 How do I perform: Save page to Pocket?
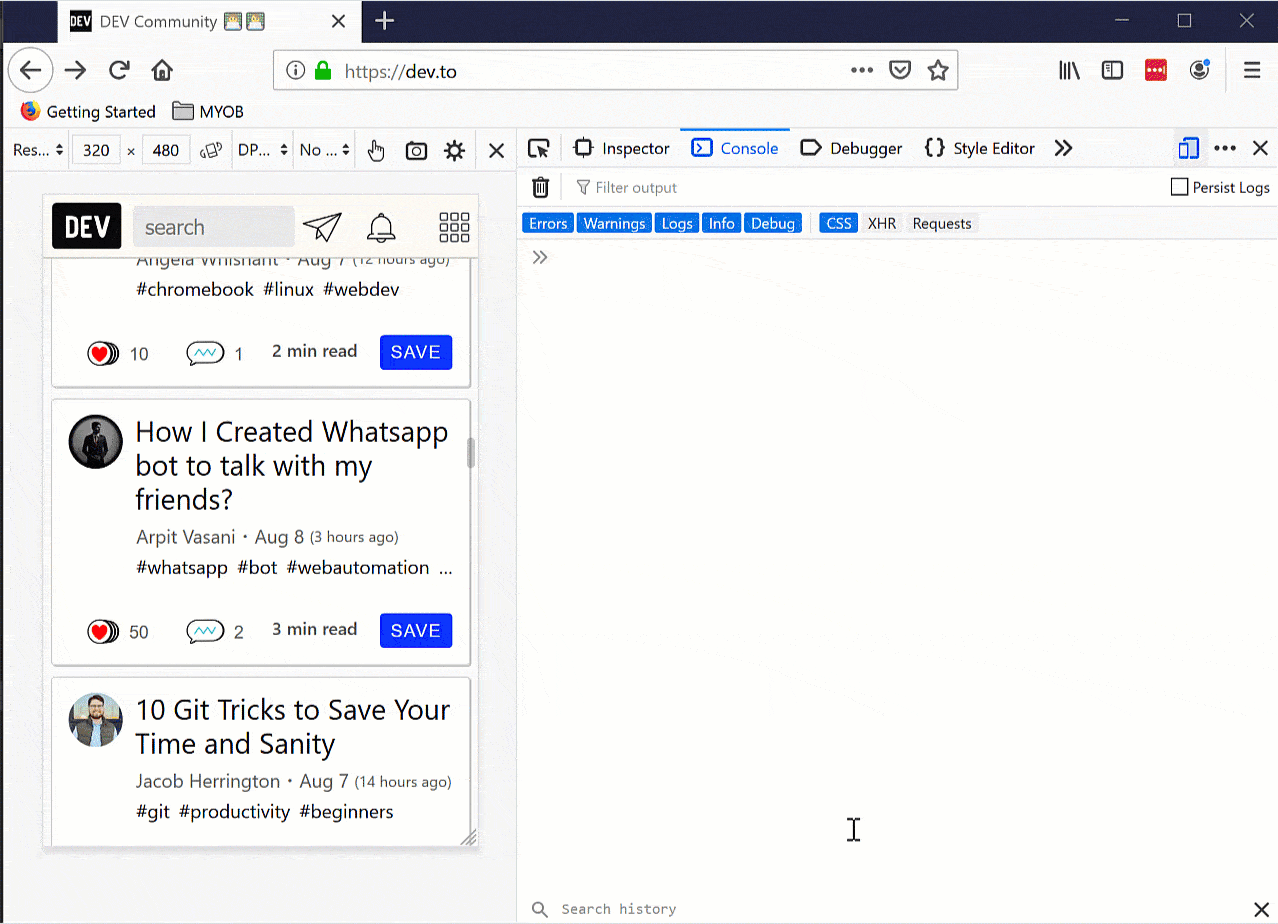[x=900, y=70]
